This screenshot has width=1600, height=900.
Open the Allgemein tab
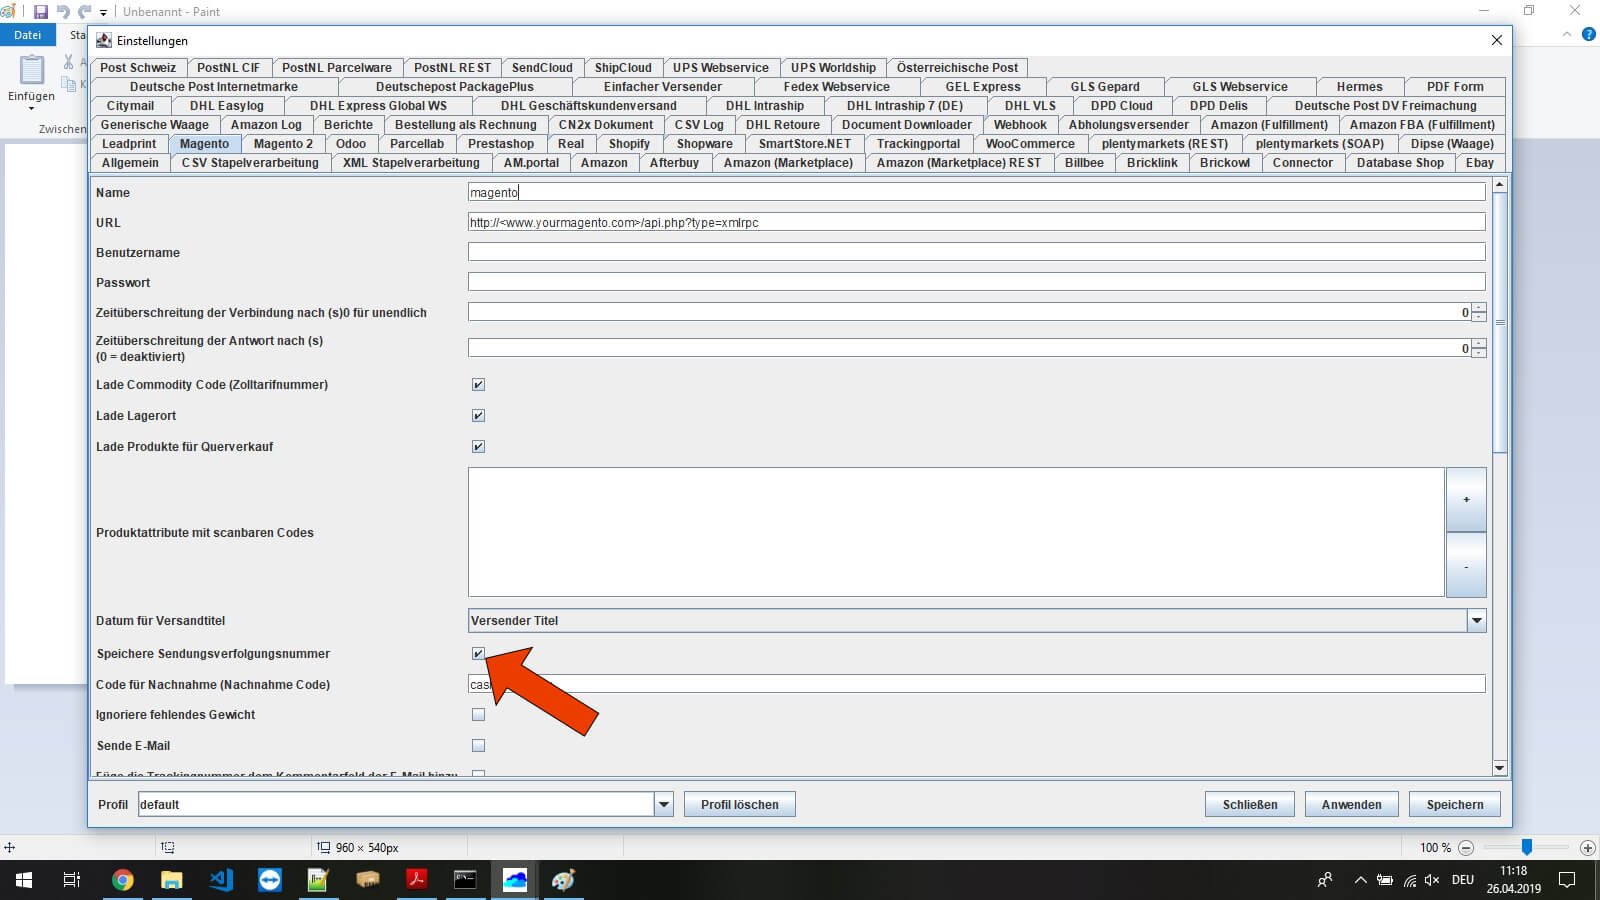130,163
